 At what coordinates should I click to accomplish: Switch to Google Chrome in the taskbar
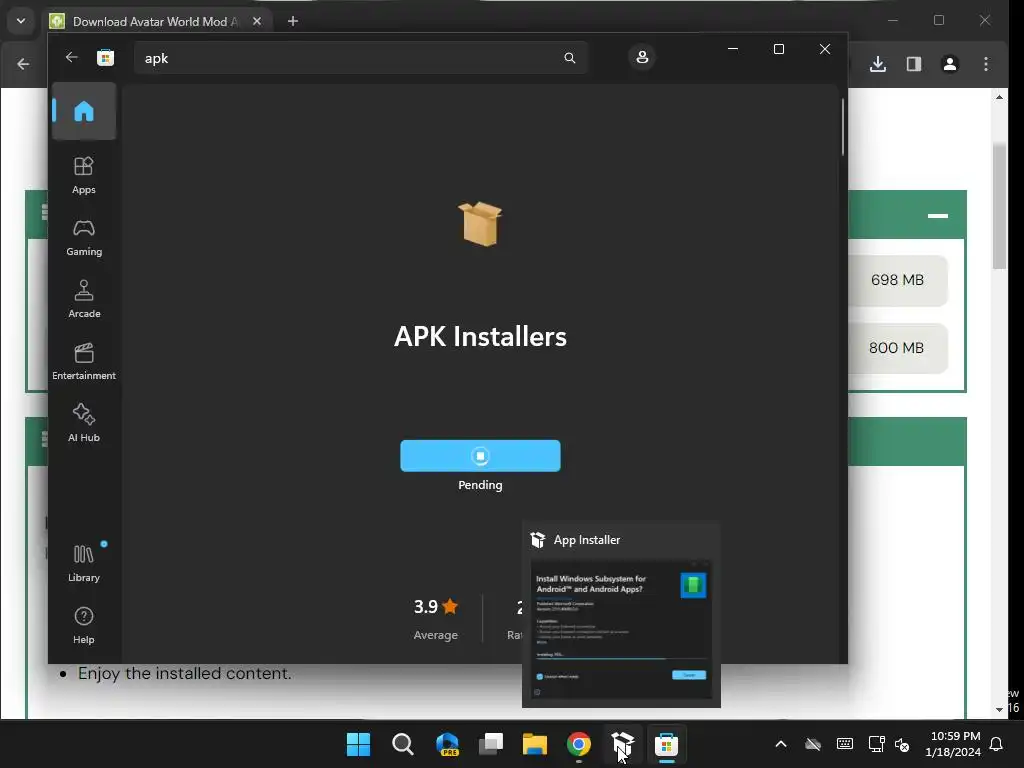(579, 744)
